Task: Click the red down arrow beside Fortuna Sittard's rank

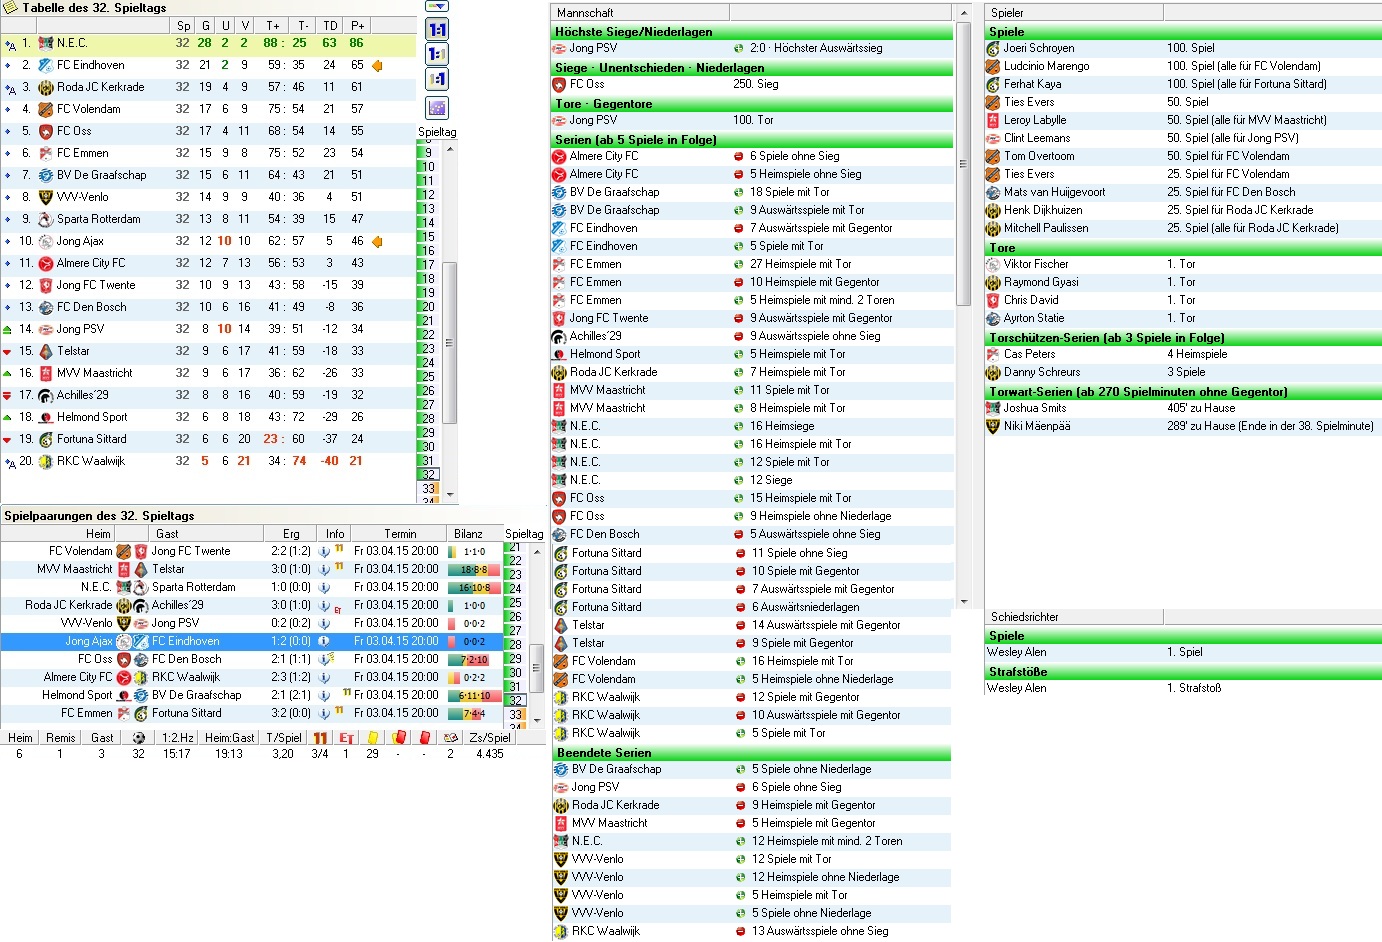Action: [8, 439]
